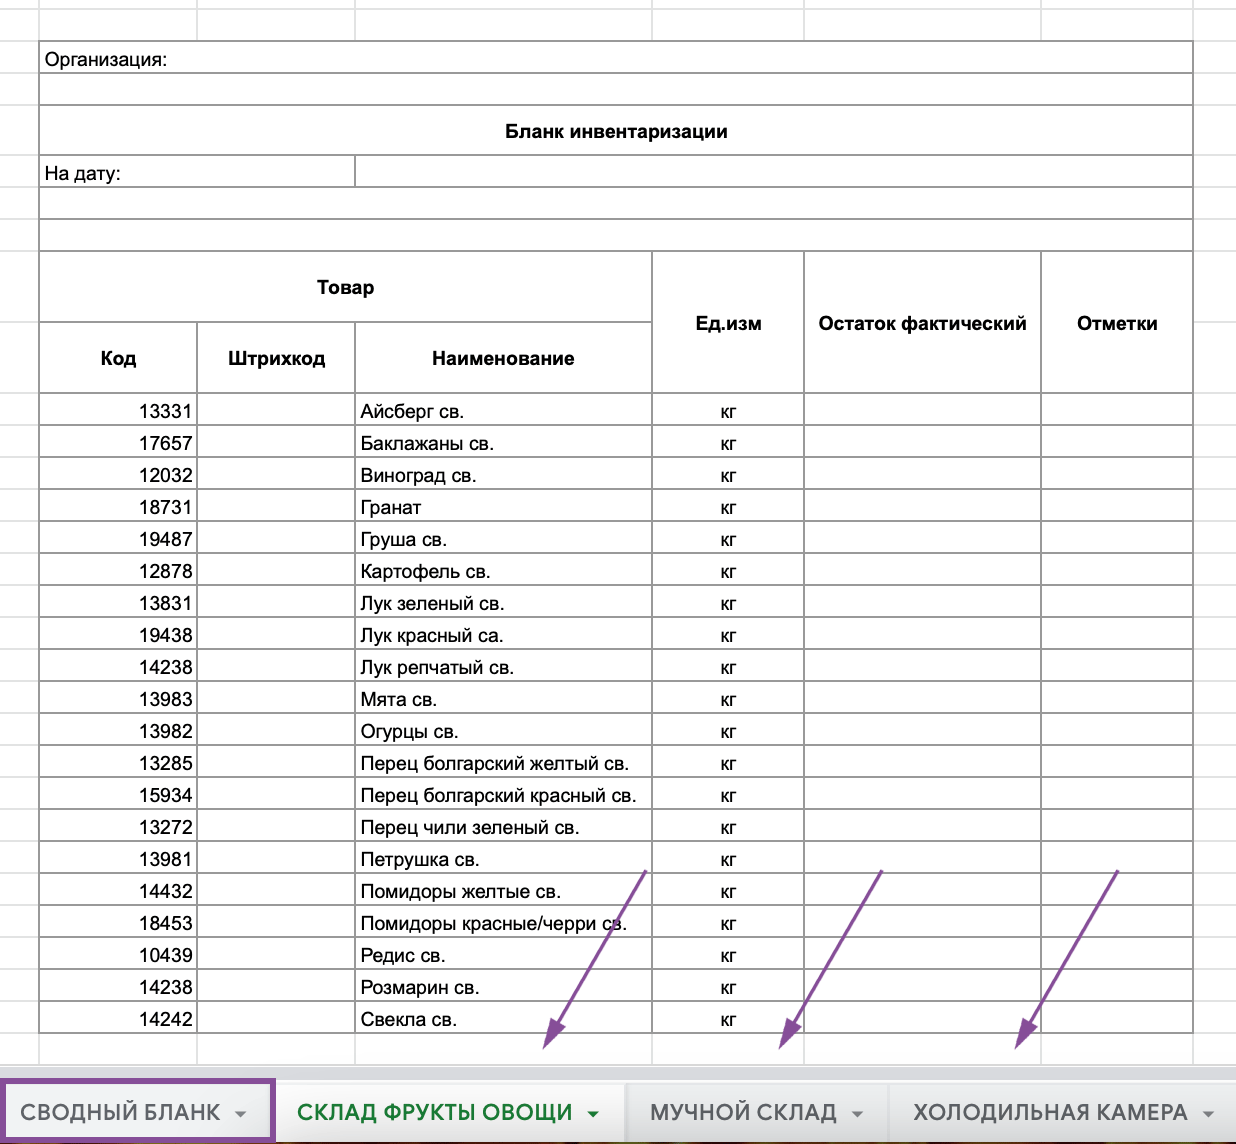1236x1144 pixels.
Task: Click the code cell 12032
Action: 118,475
